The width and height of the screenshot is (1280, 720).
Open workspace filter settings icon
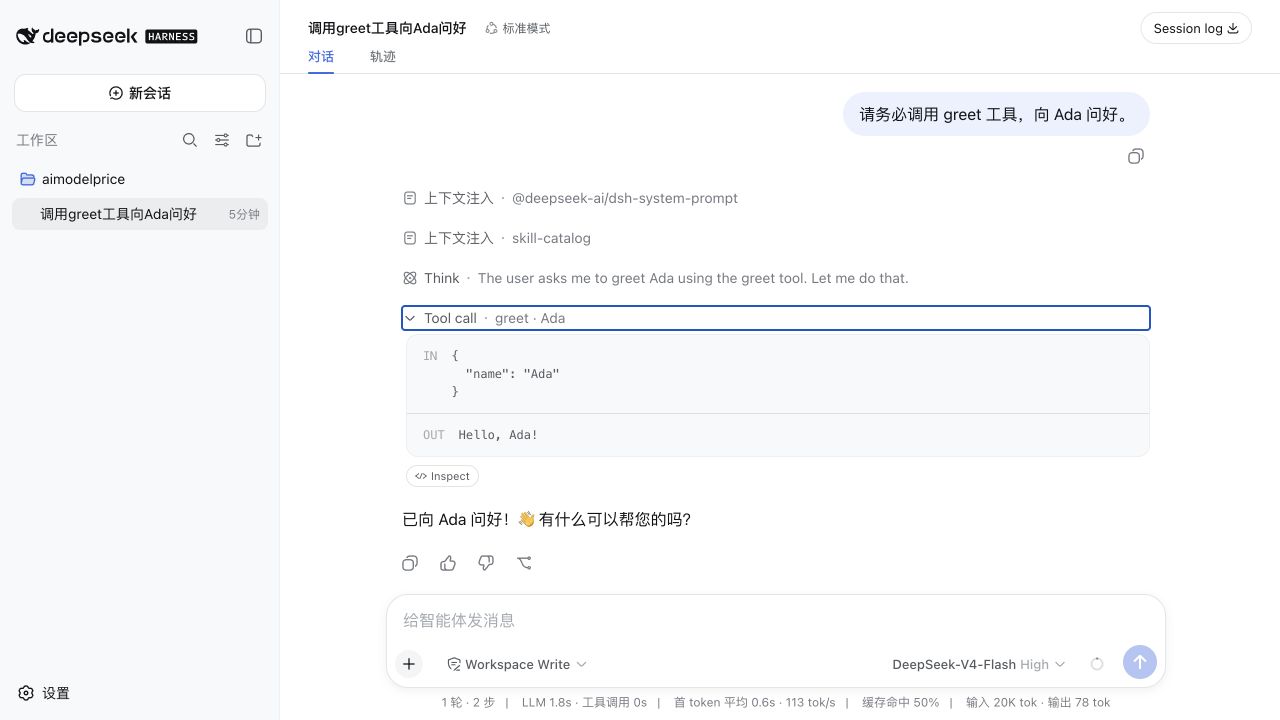222,140
